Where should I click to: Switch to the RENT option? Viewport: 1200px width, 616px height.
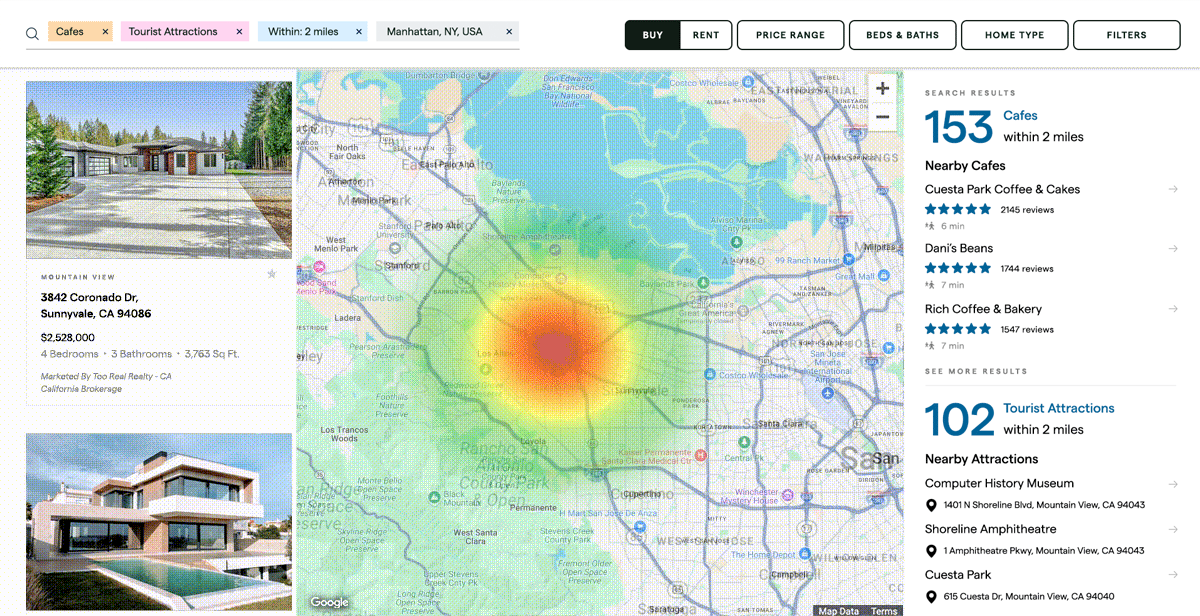pos(706,35)
